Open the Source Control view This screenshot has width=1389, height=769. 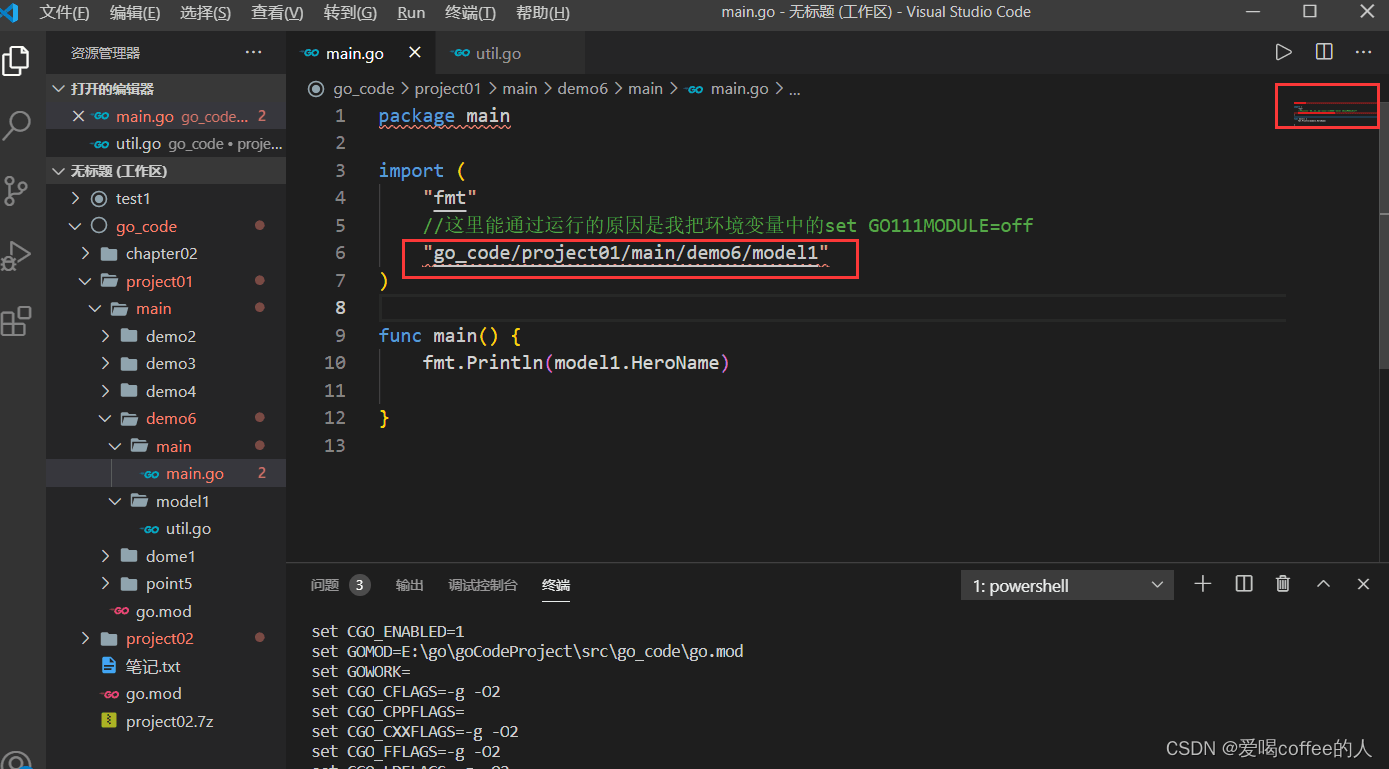coord(16,190)
